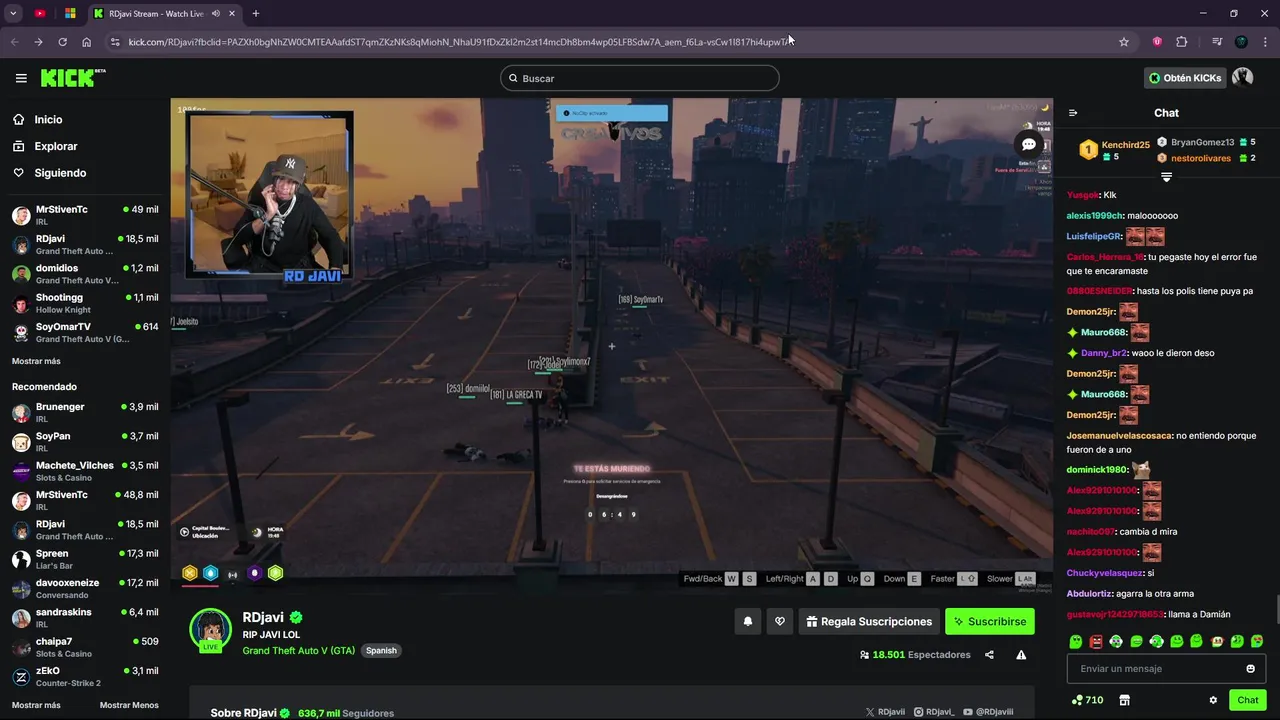
Task: Click chat username Chuckyvelasquez
Action: coord(1105,573)
